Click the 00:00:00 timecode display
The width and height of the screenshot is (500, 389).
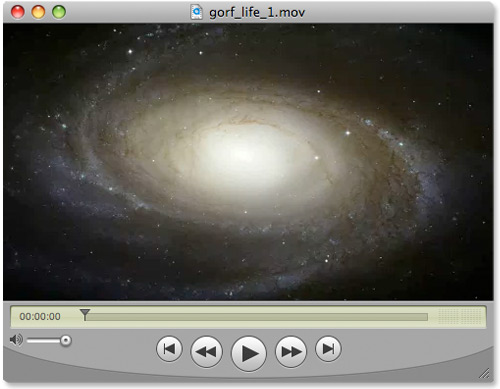40,316
